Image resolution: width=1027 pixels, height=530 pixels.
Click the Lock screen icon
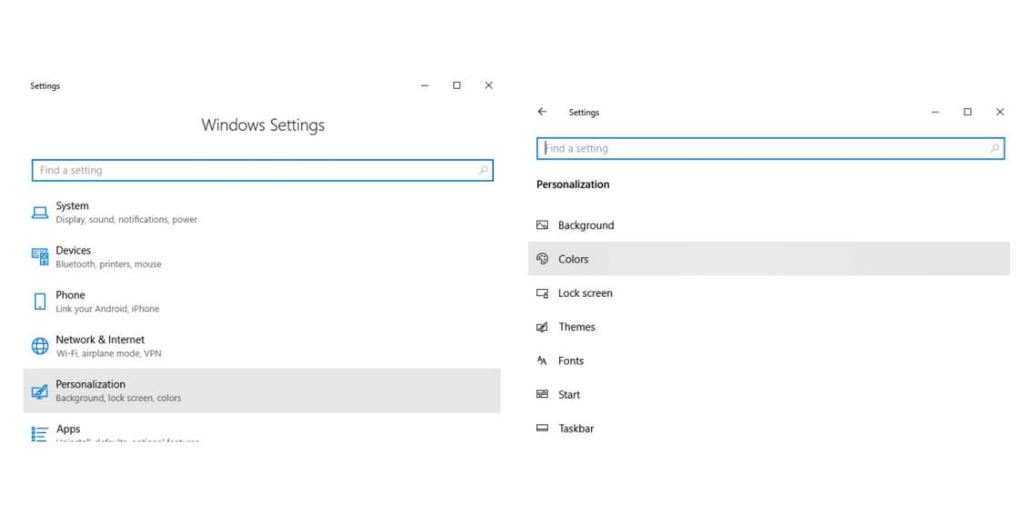click(x=542, y=293)
